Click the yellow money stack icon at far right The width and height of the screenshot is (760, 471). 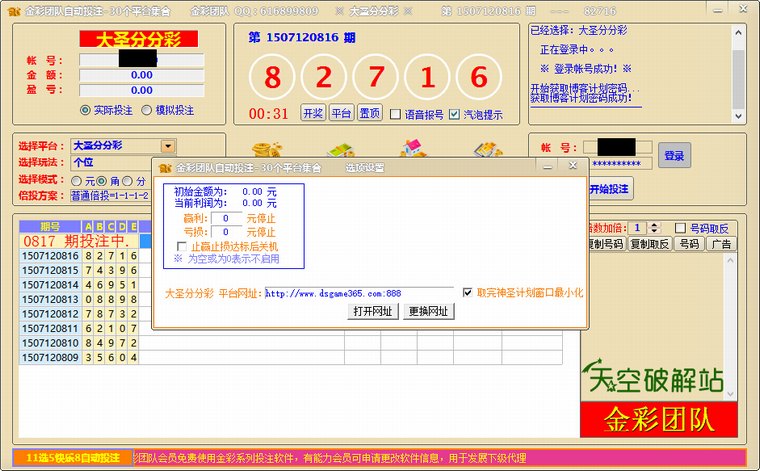[486, 148]
